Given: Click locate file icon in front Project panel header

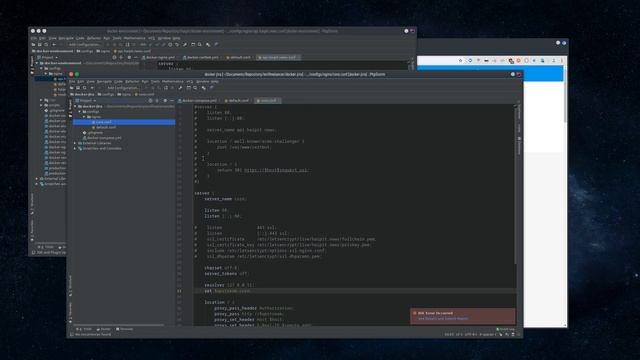Looking at the screenshot, I should click(x=150, y=100).
